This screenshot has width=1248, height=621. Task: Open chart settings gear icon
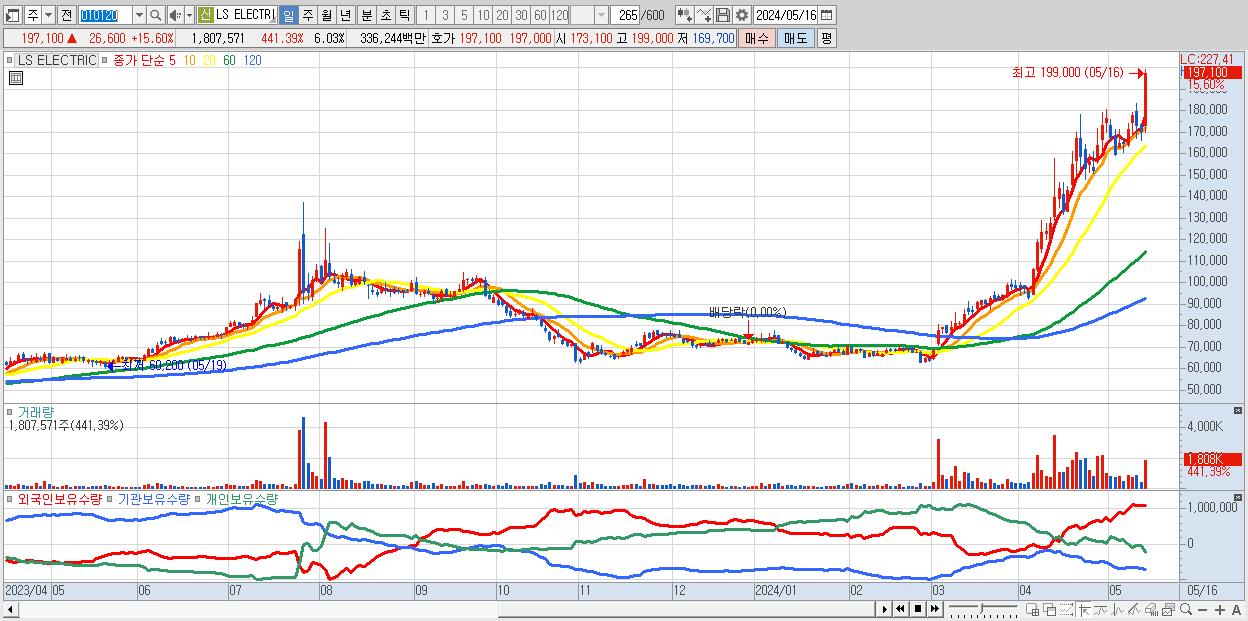(x=742, y=15)
